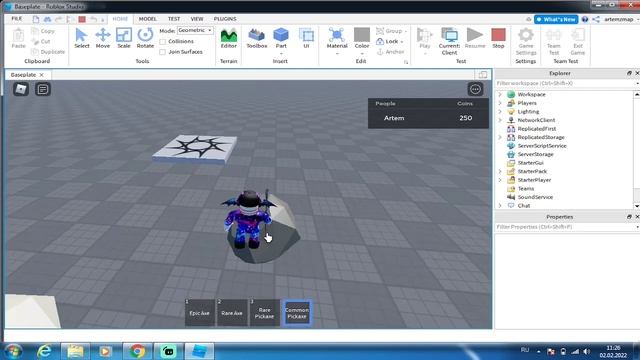
Task: Open the FILE menu
Action: click(x=17, y=19)
